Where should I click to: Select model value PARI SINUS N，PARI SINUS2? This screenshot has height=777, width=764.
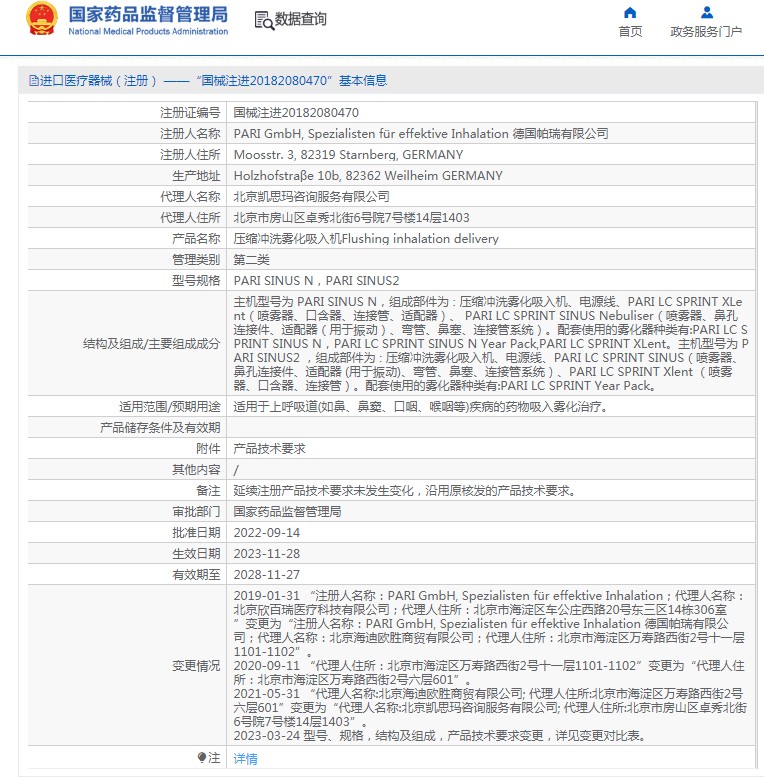click(316, 280)
